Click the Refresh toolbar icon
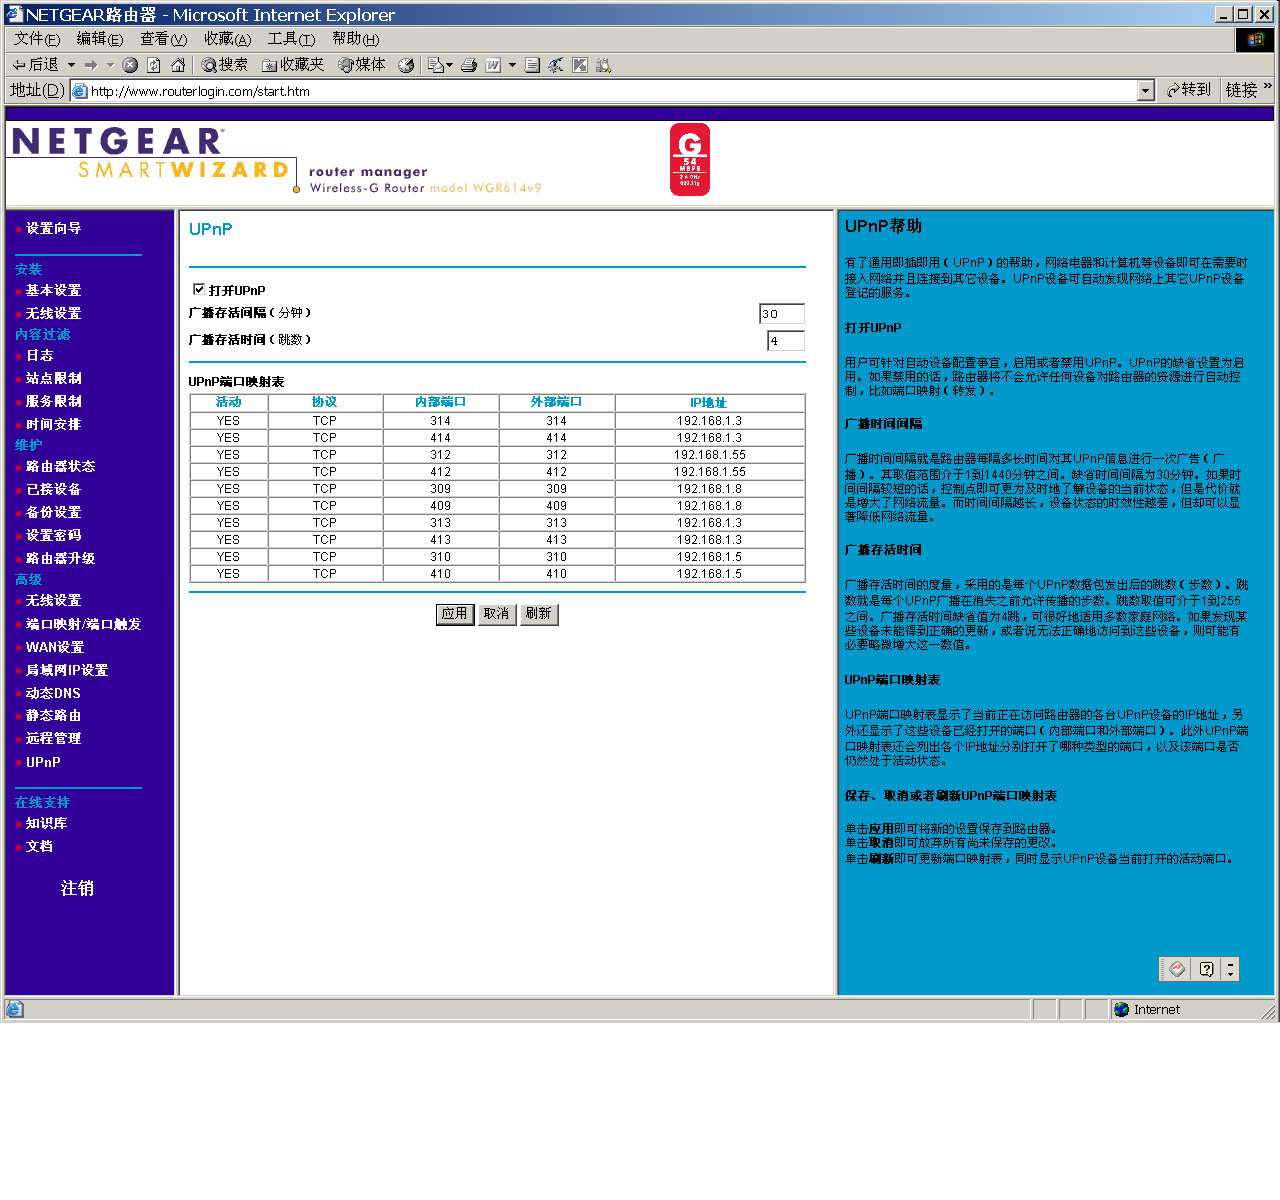Screen dimensions: 1280x1200 coord(152,64)
